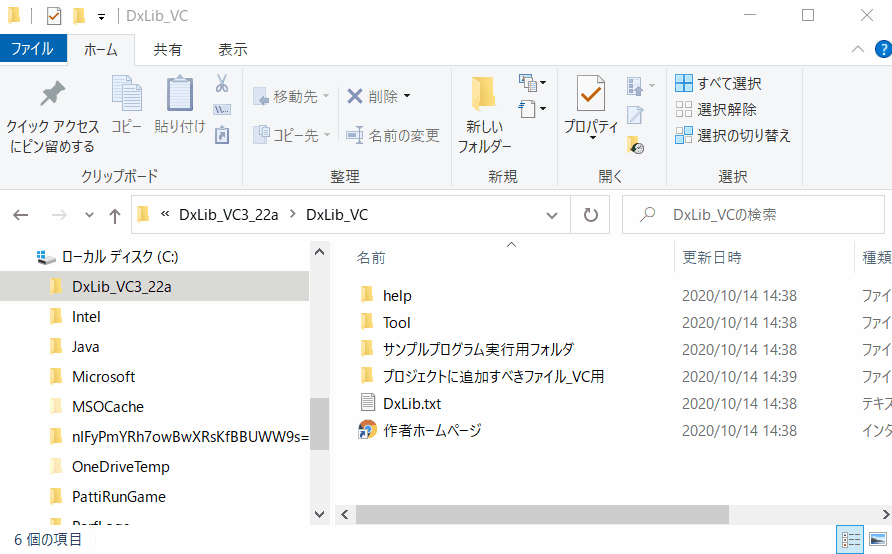The image size is (892, 554).
Task: Select MSOCache in the navigation pane
Action: (x=108, y=407)
